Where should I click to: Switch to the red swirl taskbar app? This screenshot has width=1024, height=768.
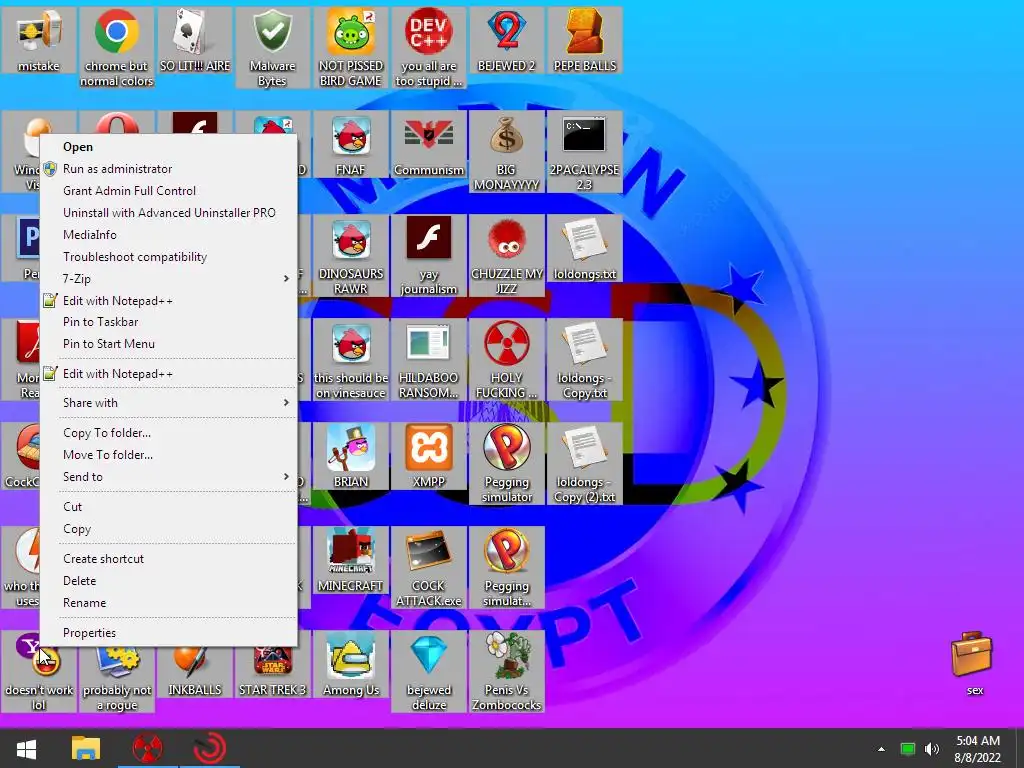coord(210,748)
